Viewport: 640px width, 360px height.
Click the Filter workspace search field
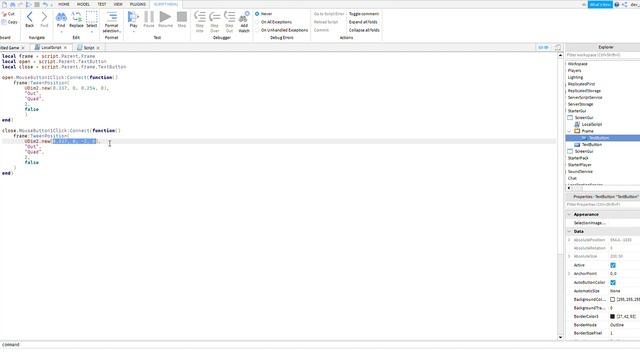(x=603, y=55)
